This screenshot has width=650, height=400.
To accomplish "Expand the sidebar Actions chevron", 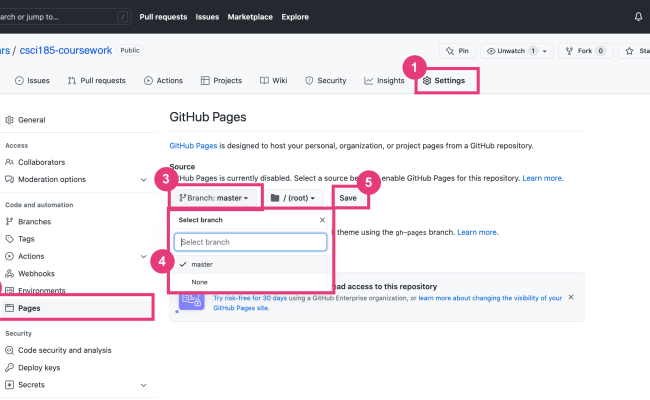I will tap(143, 256).
